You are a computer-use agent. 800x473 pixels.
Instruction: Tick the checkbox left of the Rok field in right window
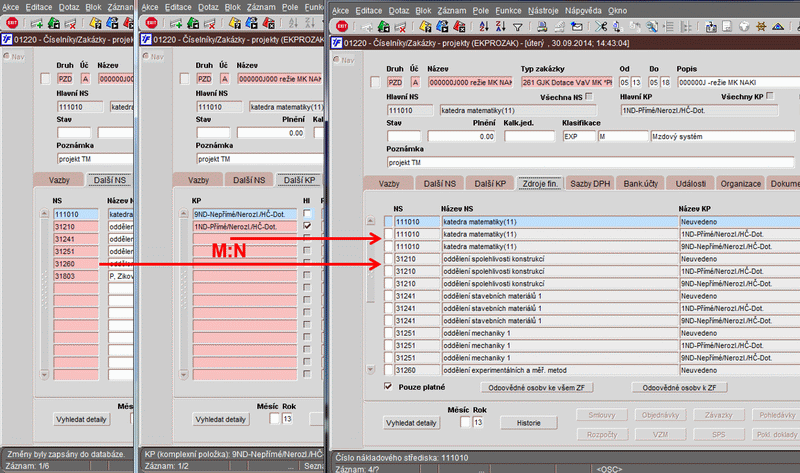465,422
